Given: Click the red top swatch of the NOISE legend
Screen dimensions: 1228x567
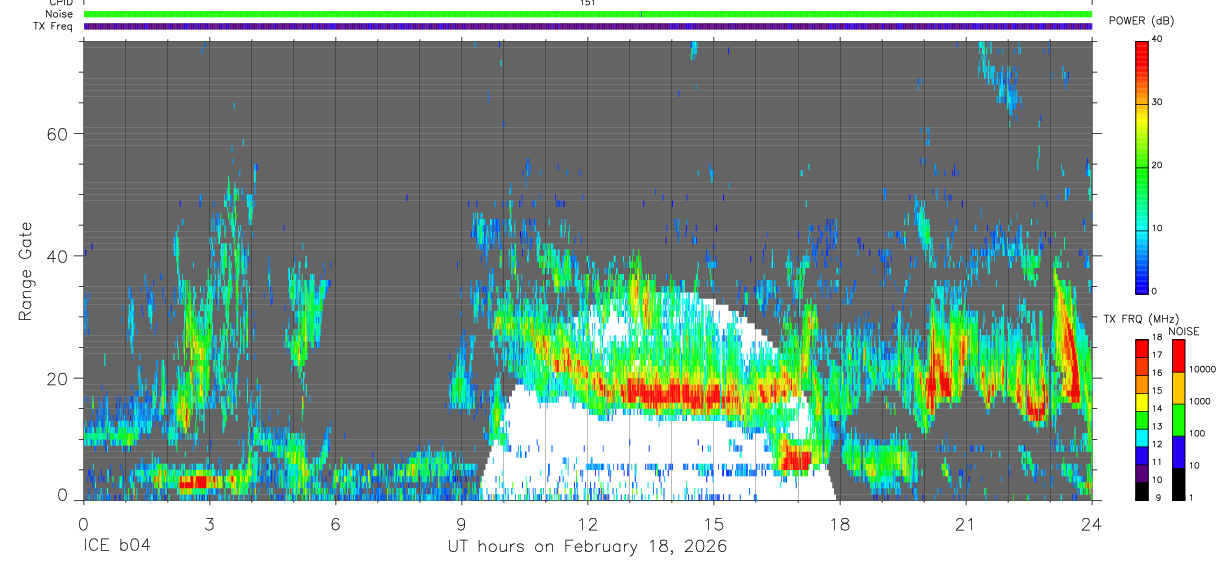Looking at the screenshot, I should click(1178, 356).
